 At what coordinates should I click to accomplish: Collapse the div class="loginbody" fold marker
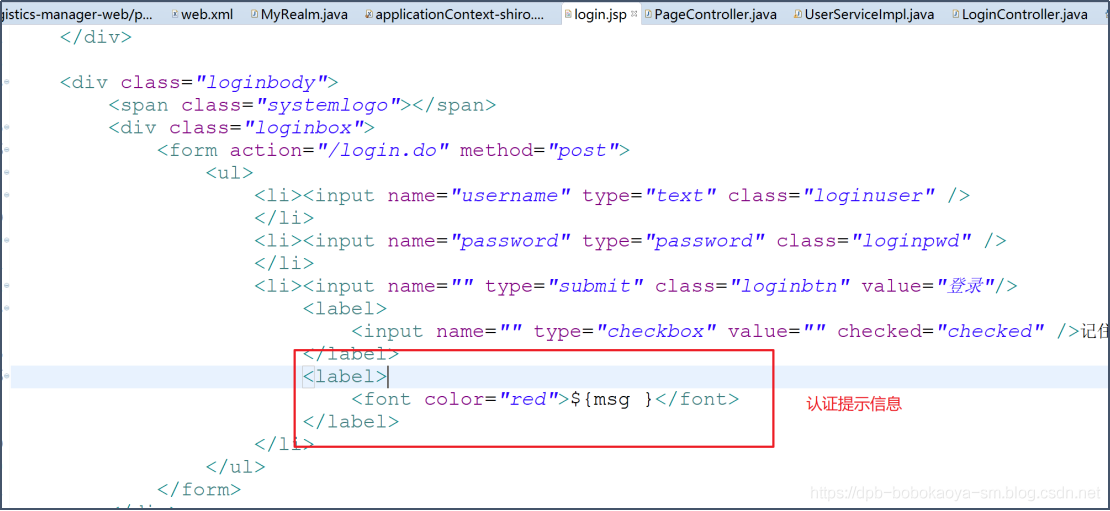coord(6,83)
